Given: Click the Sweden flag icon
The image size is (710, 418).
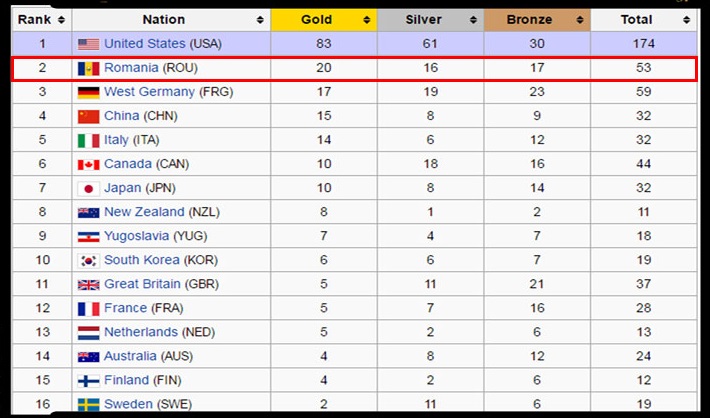Looking at the screenshot, I should pos(88,404).
